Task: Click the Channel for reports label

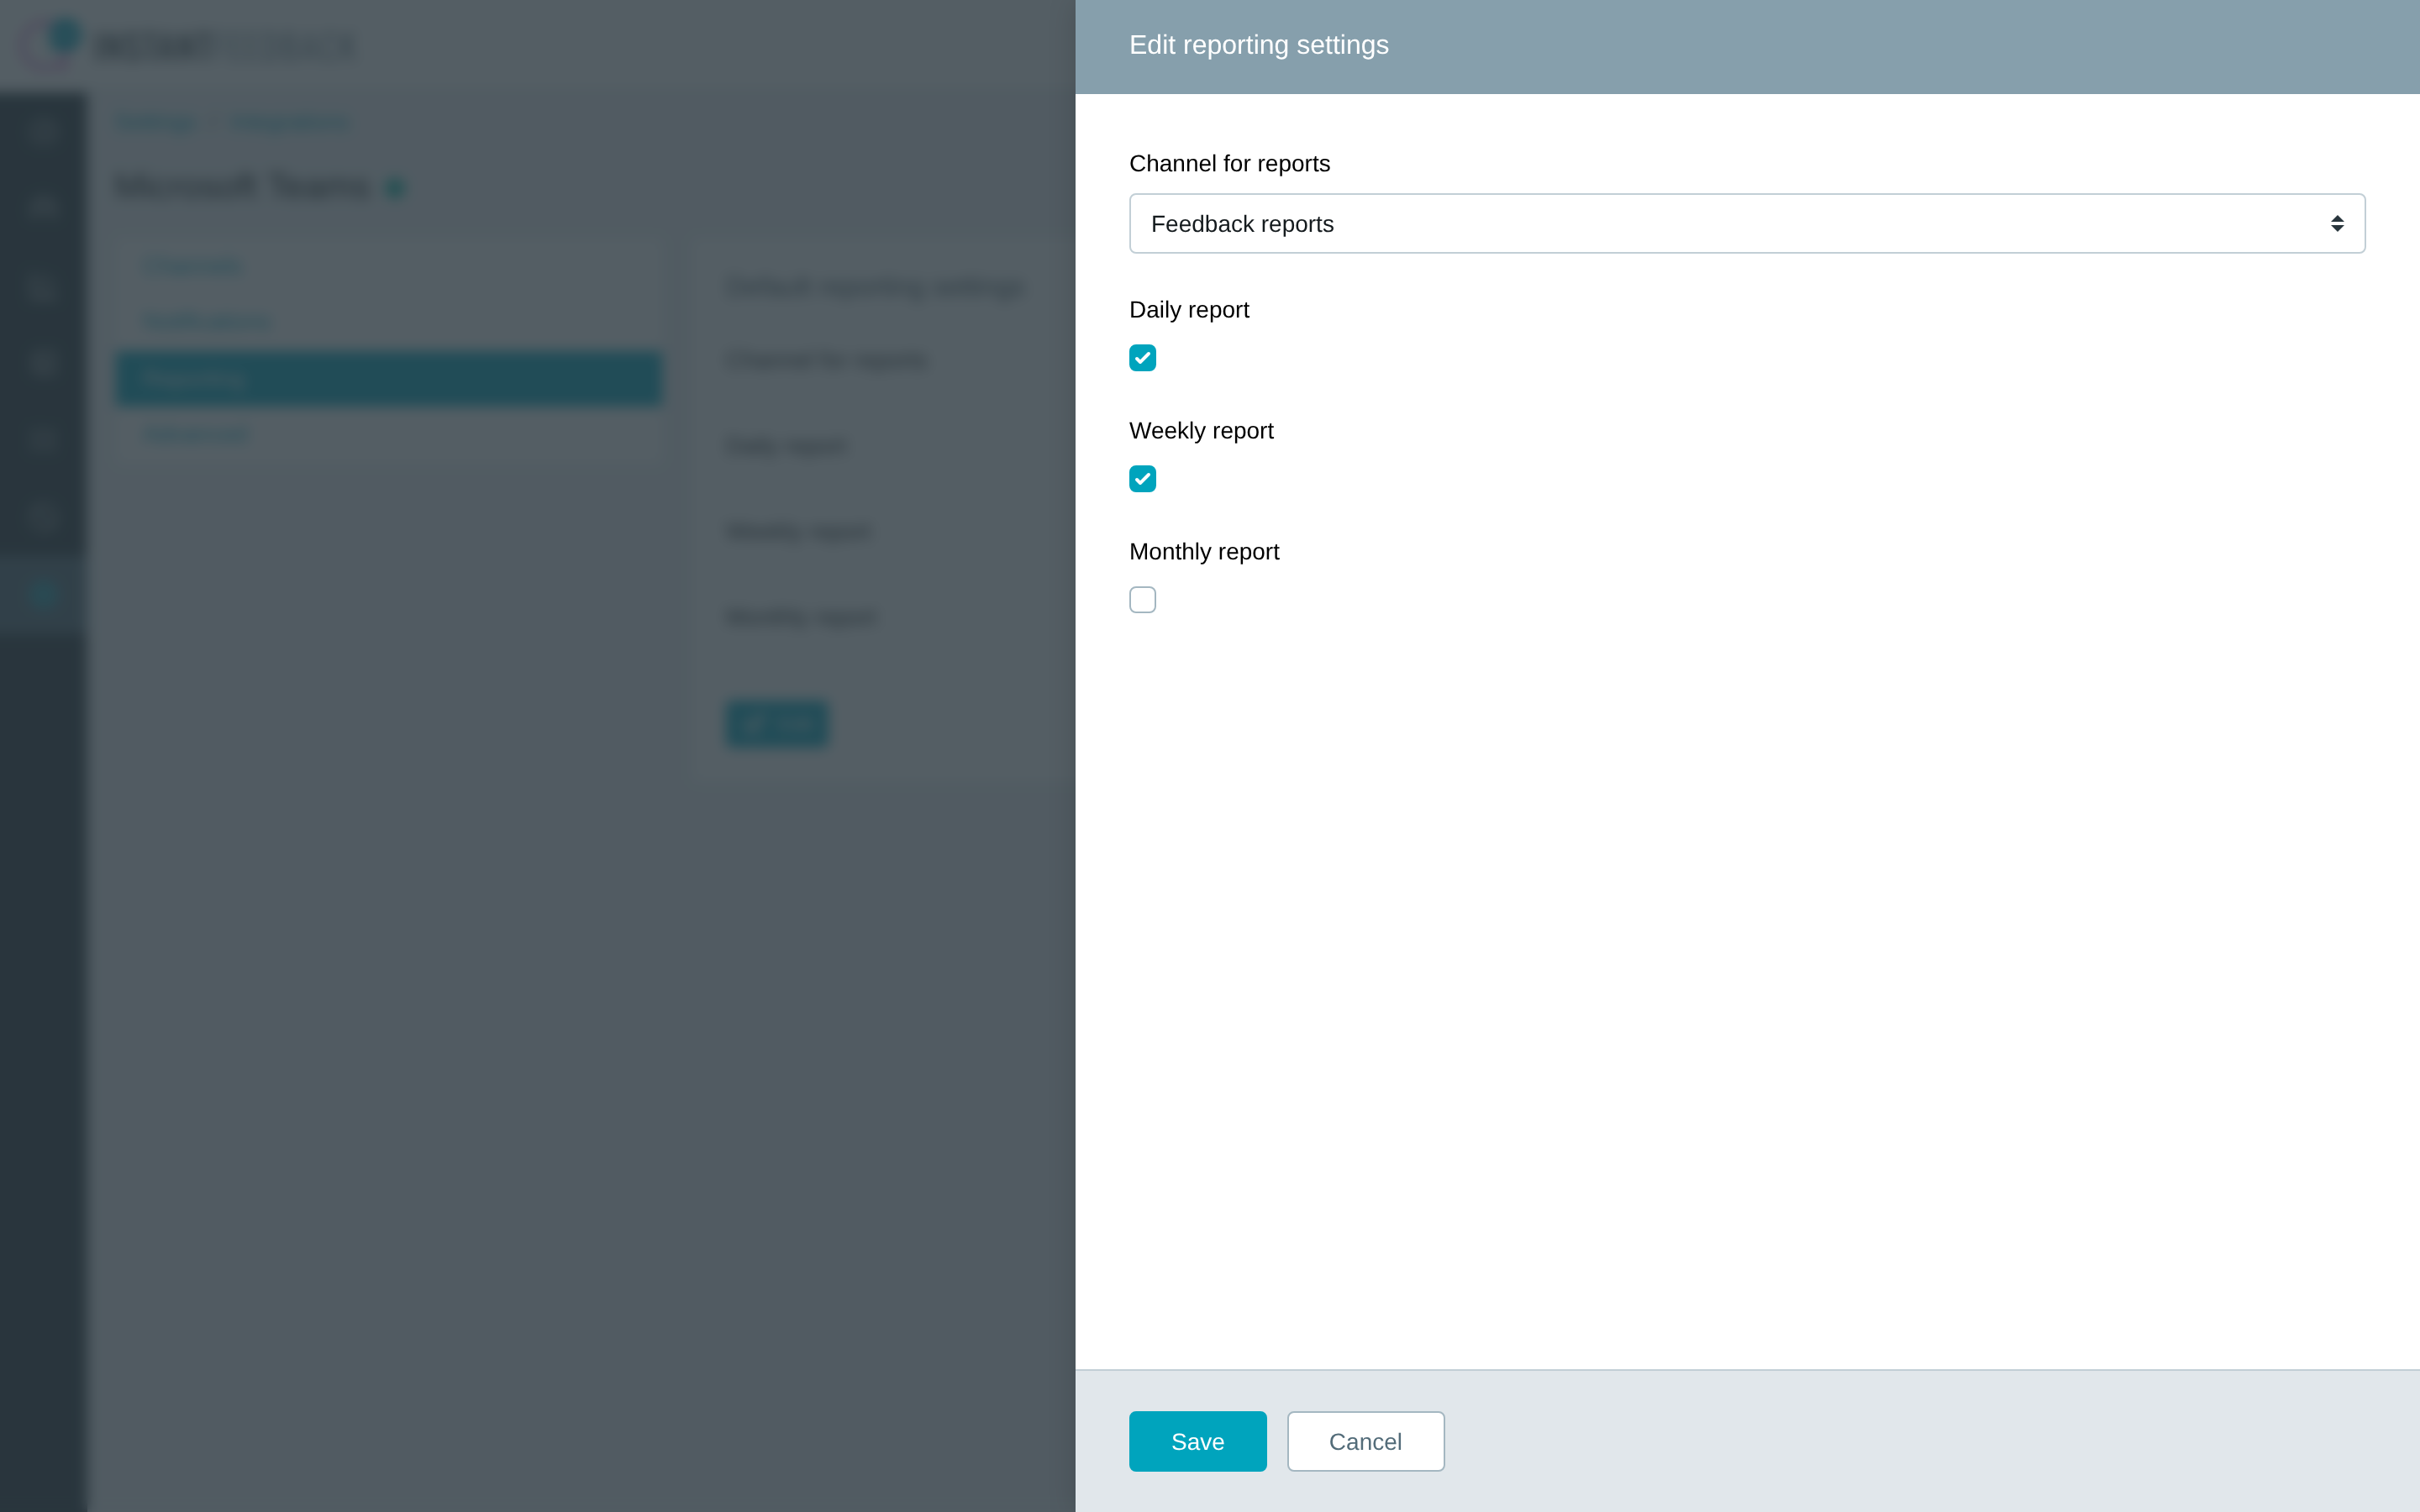Action: tap(1229, 163)
